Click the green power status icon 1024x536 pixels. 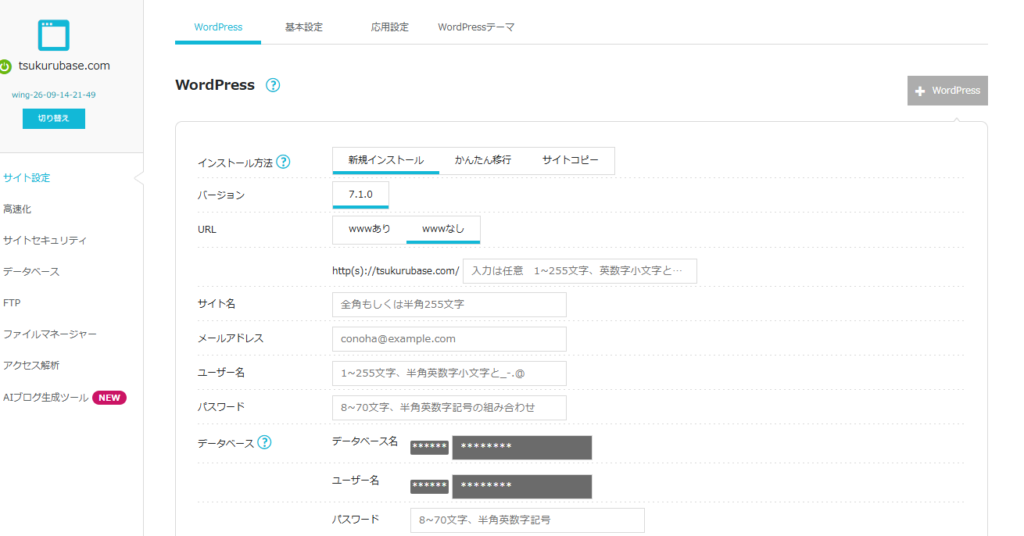(x=5, y=67)
